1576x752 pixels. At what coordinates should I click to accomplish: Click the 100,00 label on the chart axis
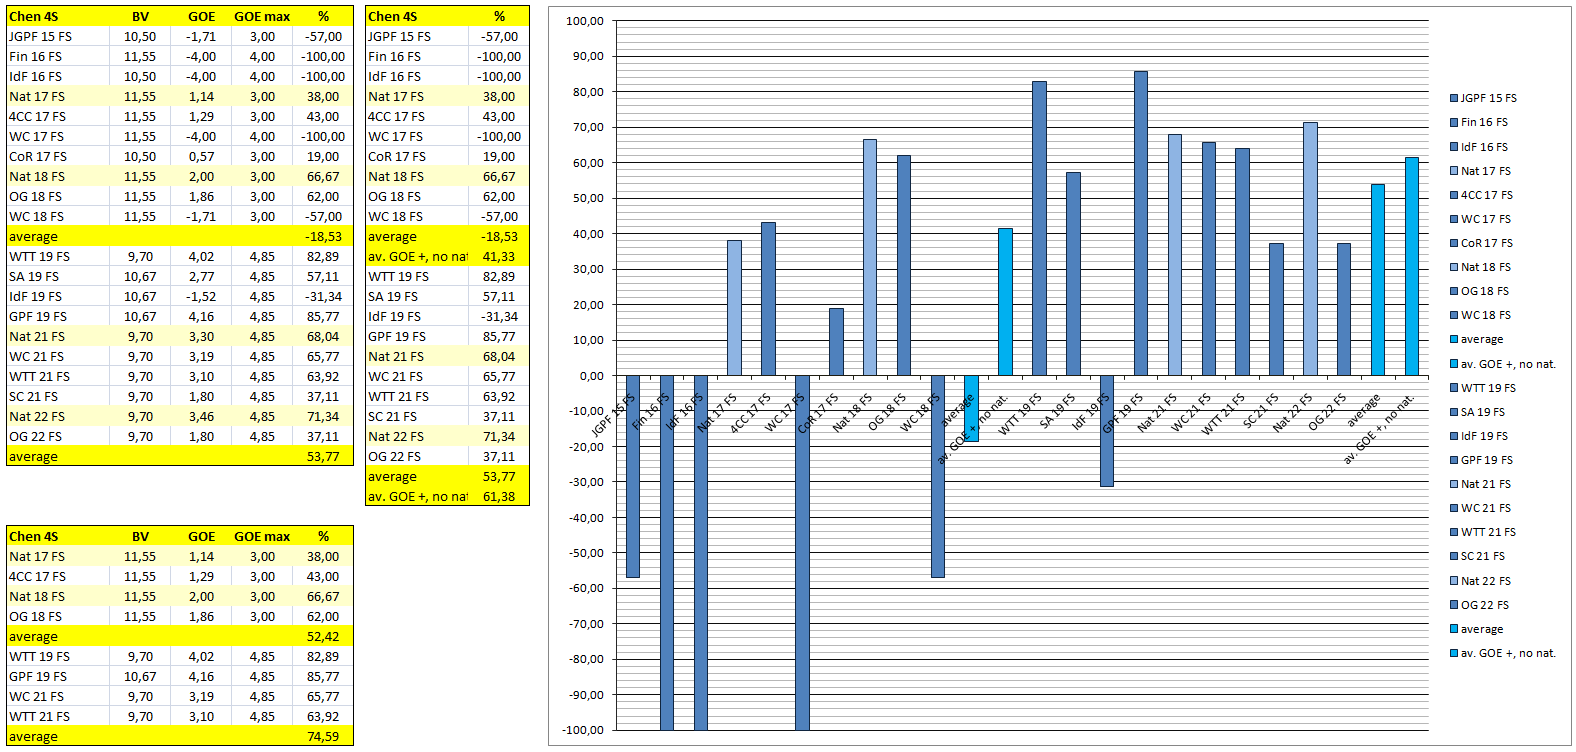[x=584, y=21]
